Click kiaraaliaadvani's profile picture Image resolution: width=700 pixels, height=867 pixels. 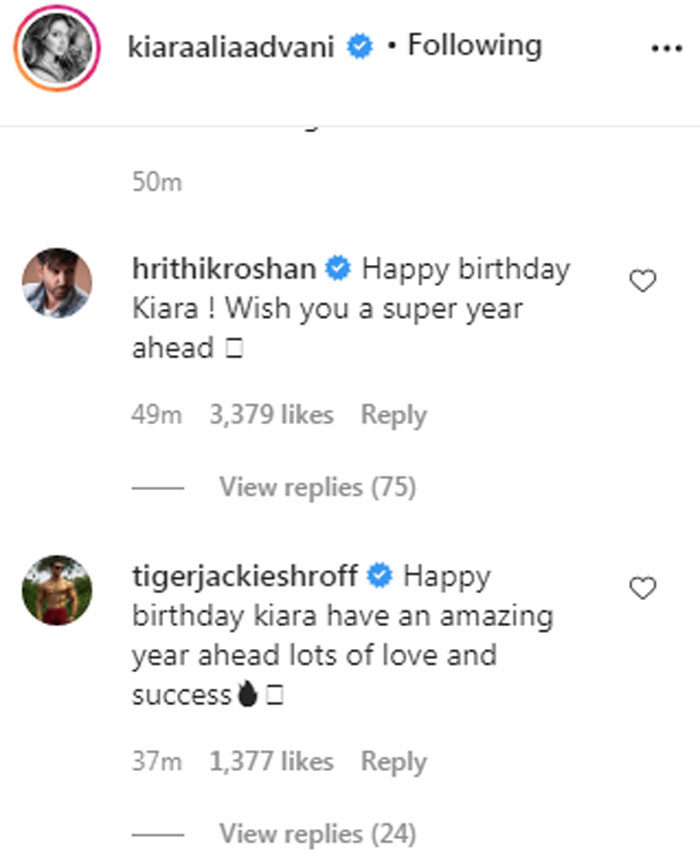(x=59, y=48)
